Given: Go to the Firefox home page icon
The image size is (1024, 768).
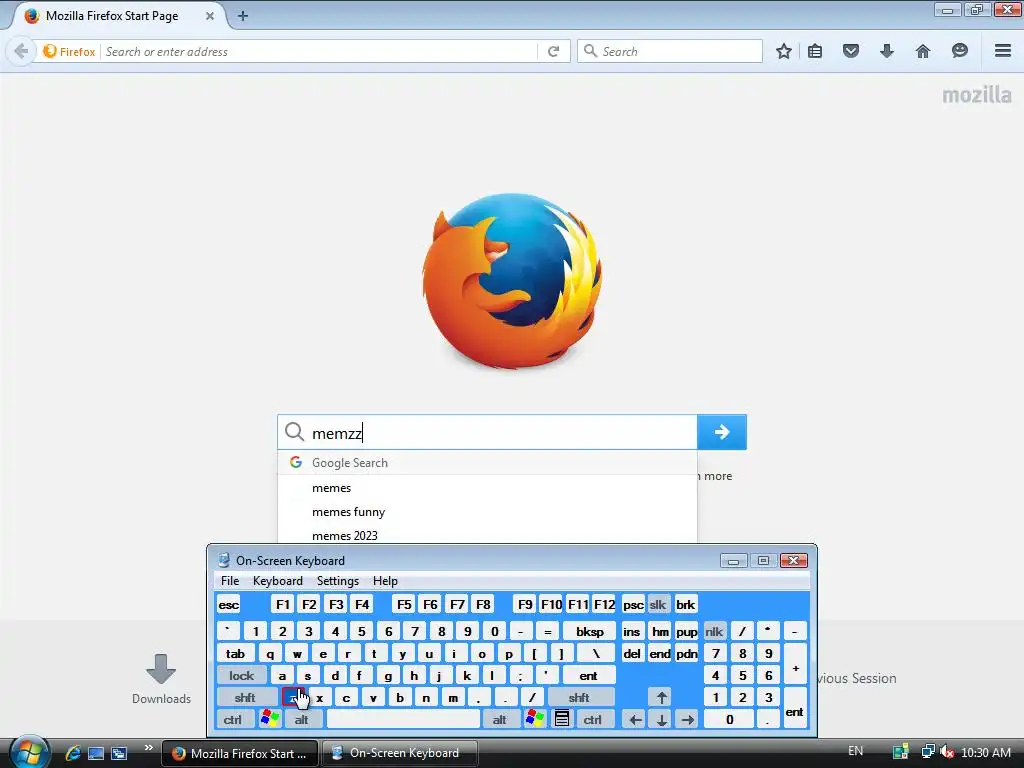Looking at the screenshot, I should 923,51.
